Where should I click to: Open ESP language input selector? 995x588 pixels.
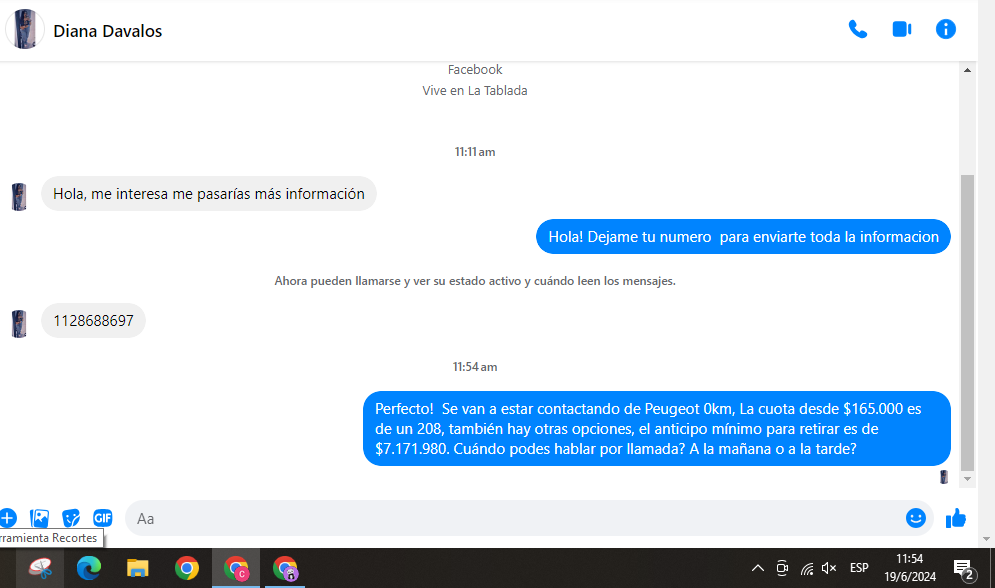[x=859, y=568]
